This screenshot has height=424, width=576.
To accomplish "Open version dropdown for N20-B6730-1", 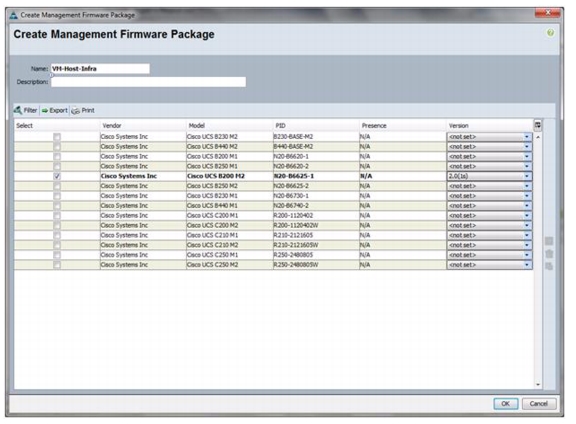I will (489, 196).
